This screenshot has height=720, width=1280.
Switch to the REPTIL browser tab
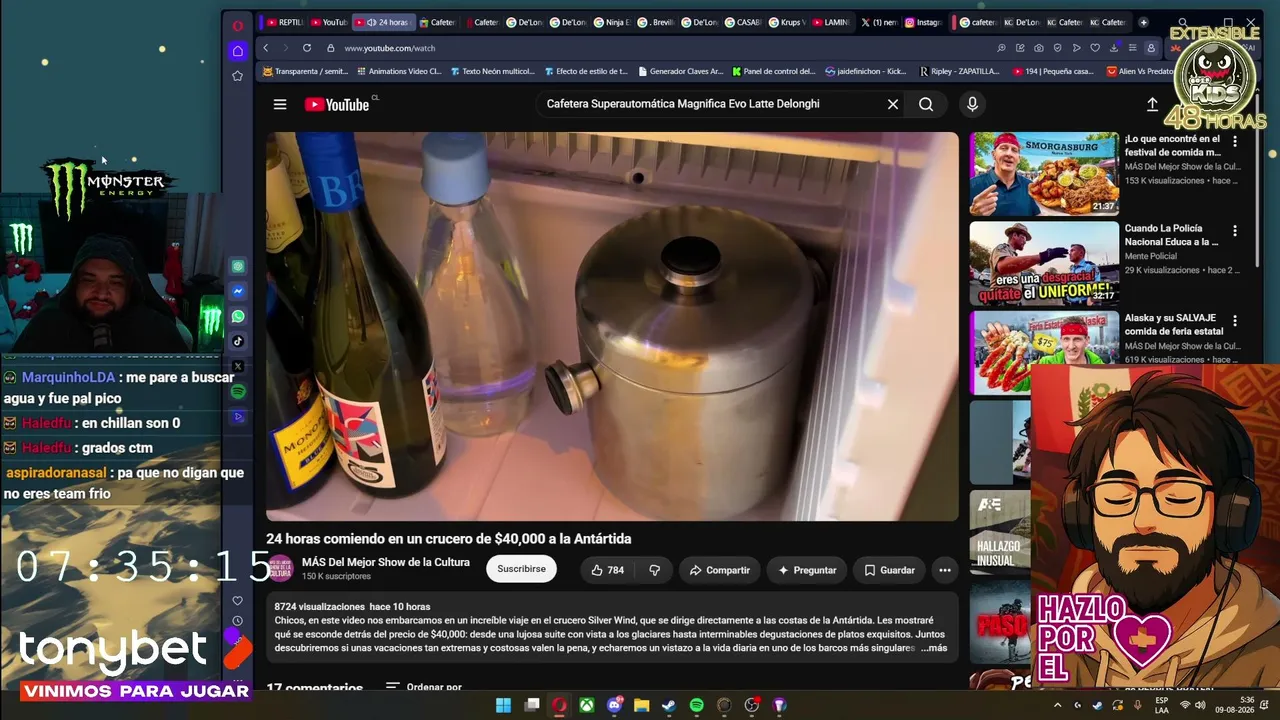284,22
